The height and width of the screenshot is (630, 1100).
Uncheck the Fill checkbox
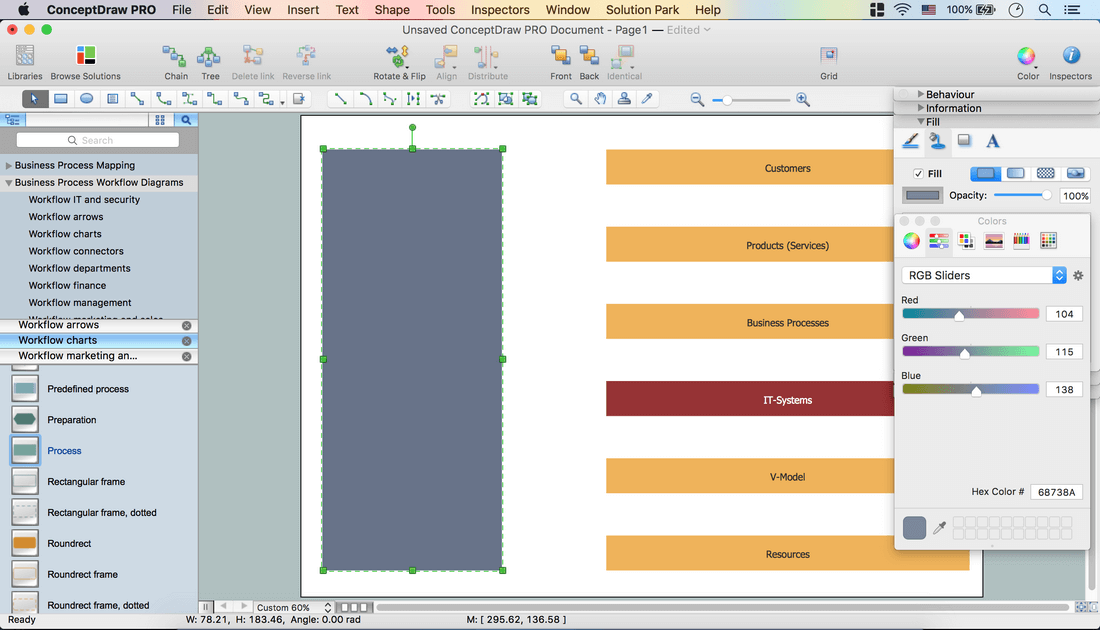coord(918,174)
